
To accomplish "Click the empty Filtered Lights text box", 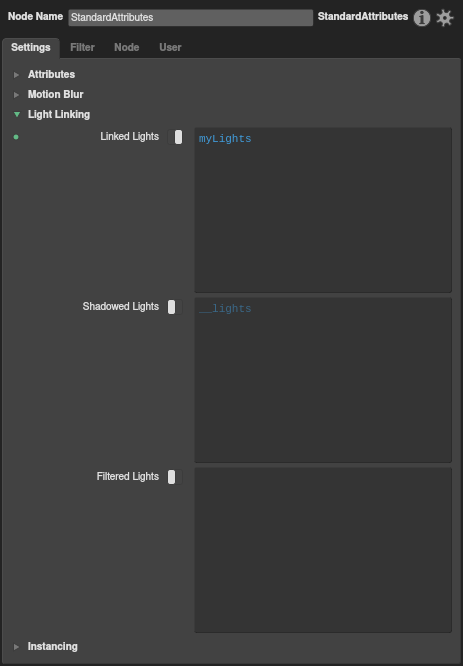I will [323, 550].
